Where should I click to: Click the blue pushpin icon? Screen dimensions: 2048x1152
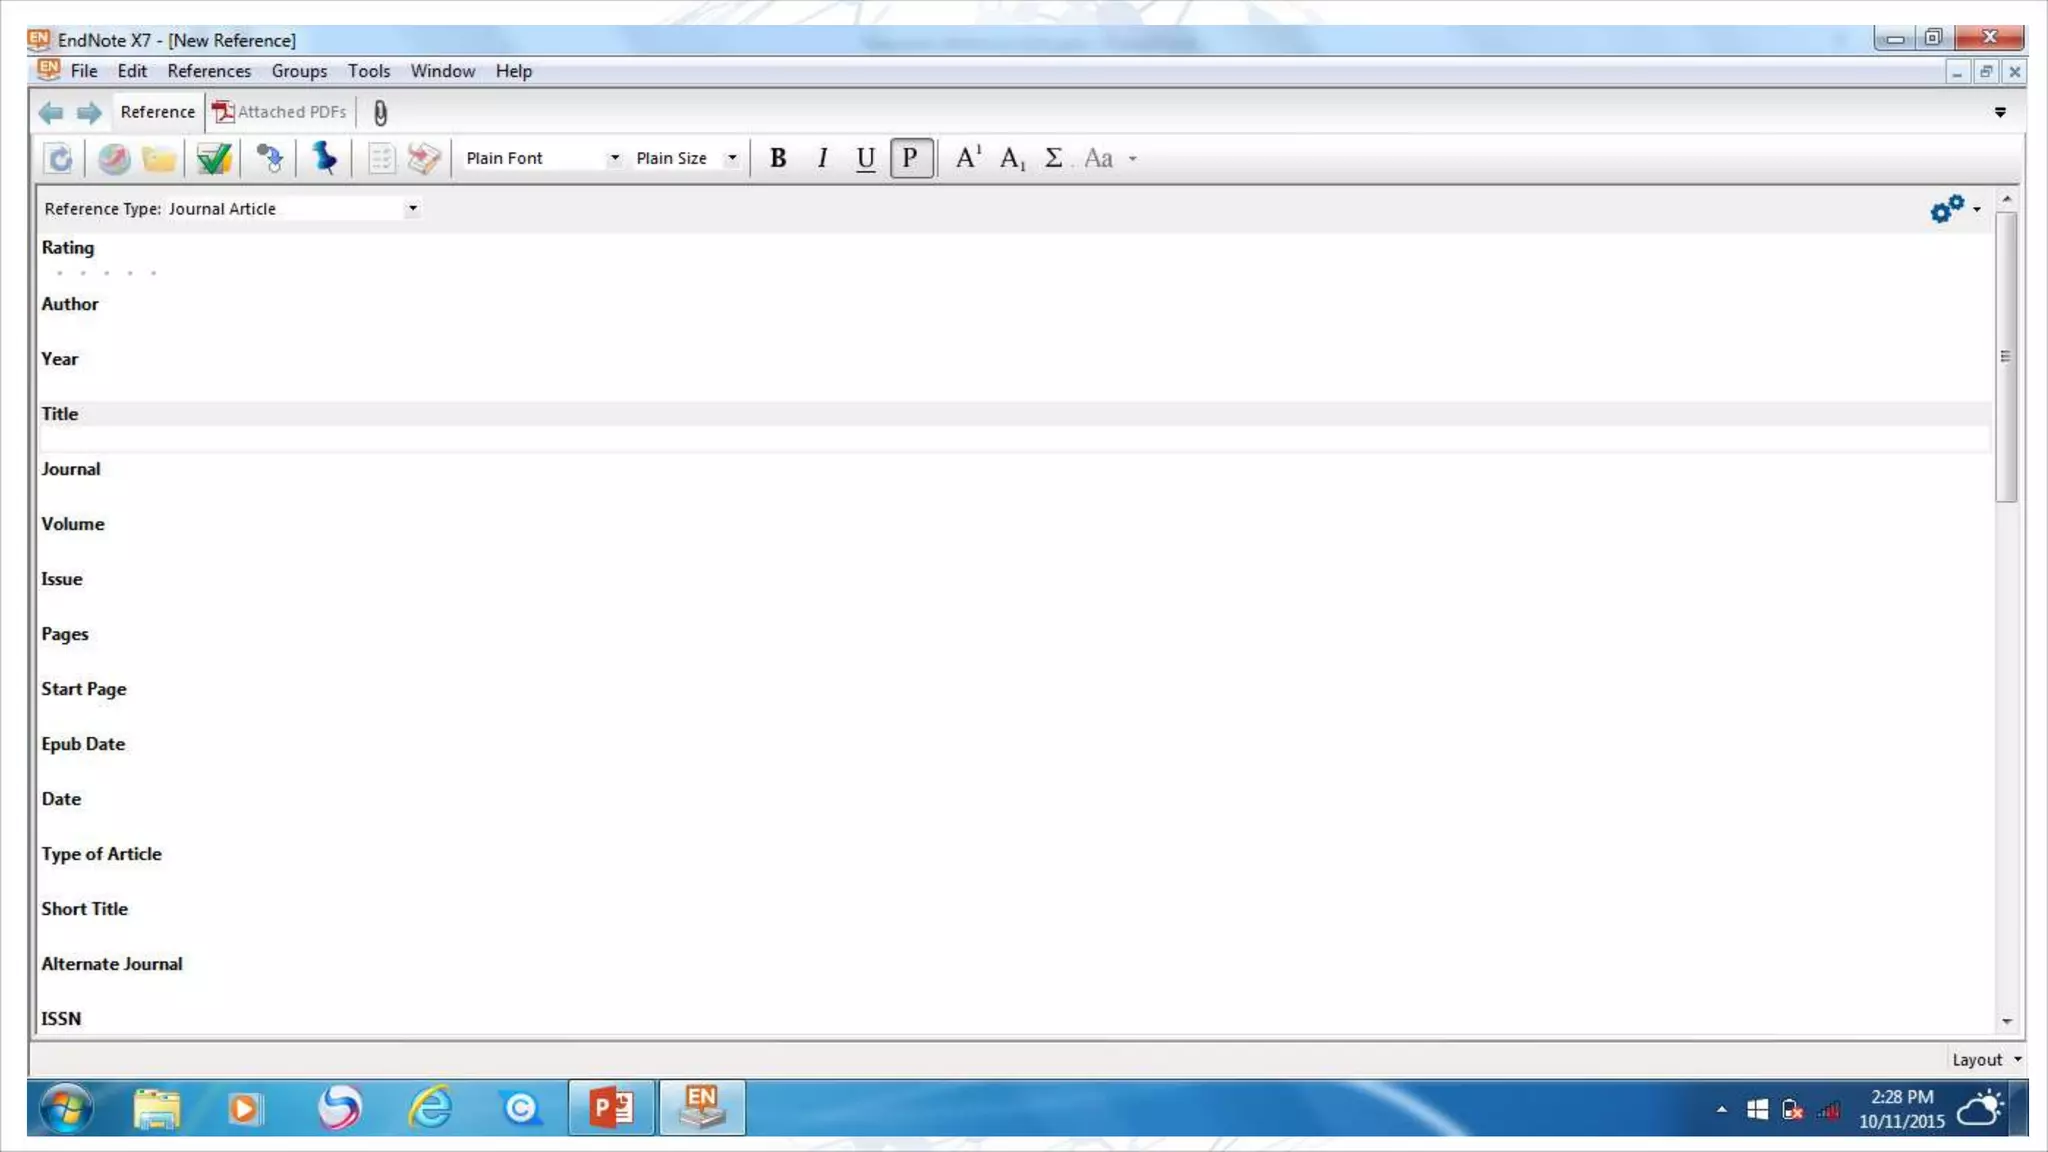(324, 158)
